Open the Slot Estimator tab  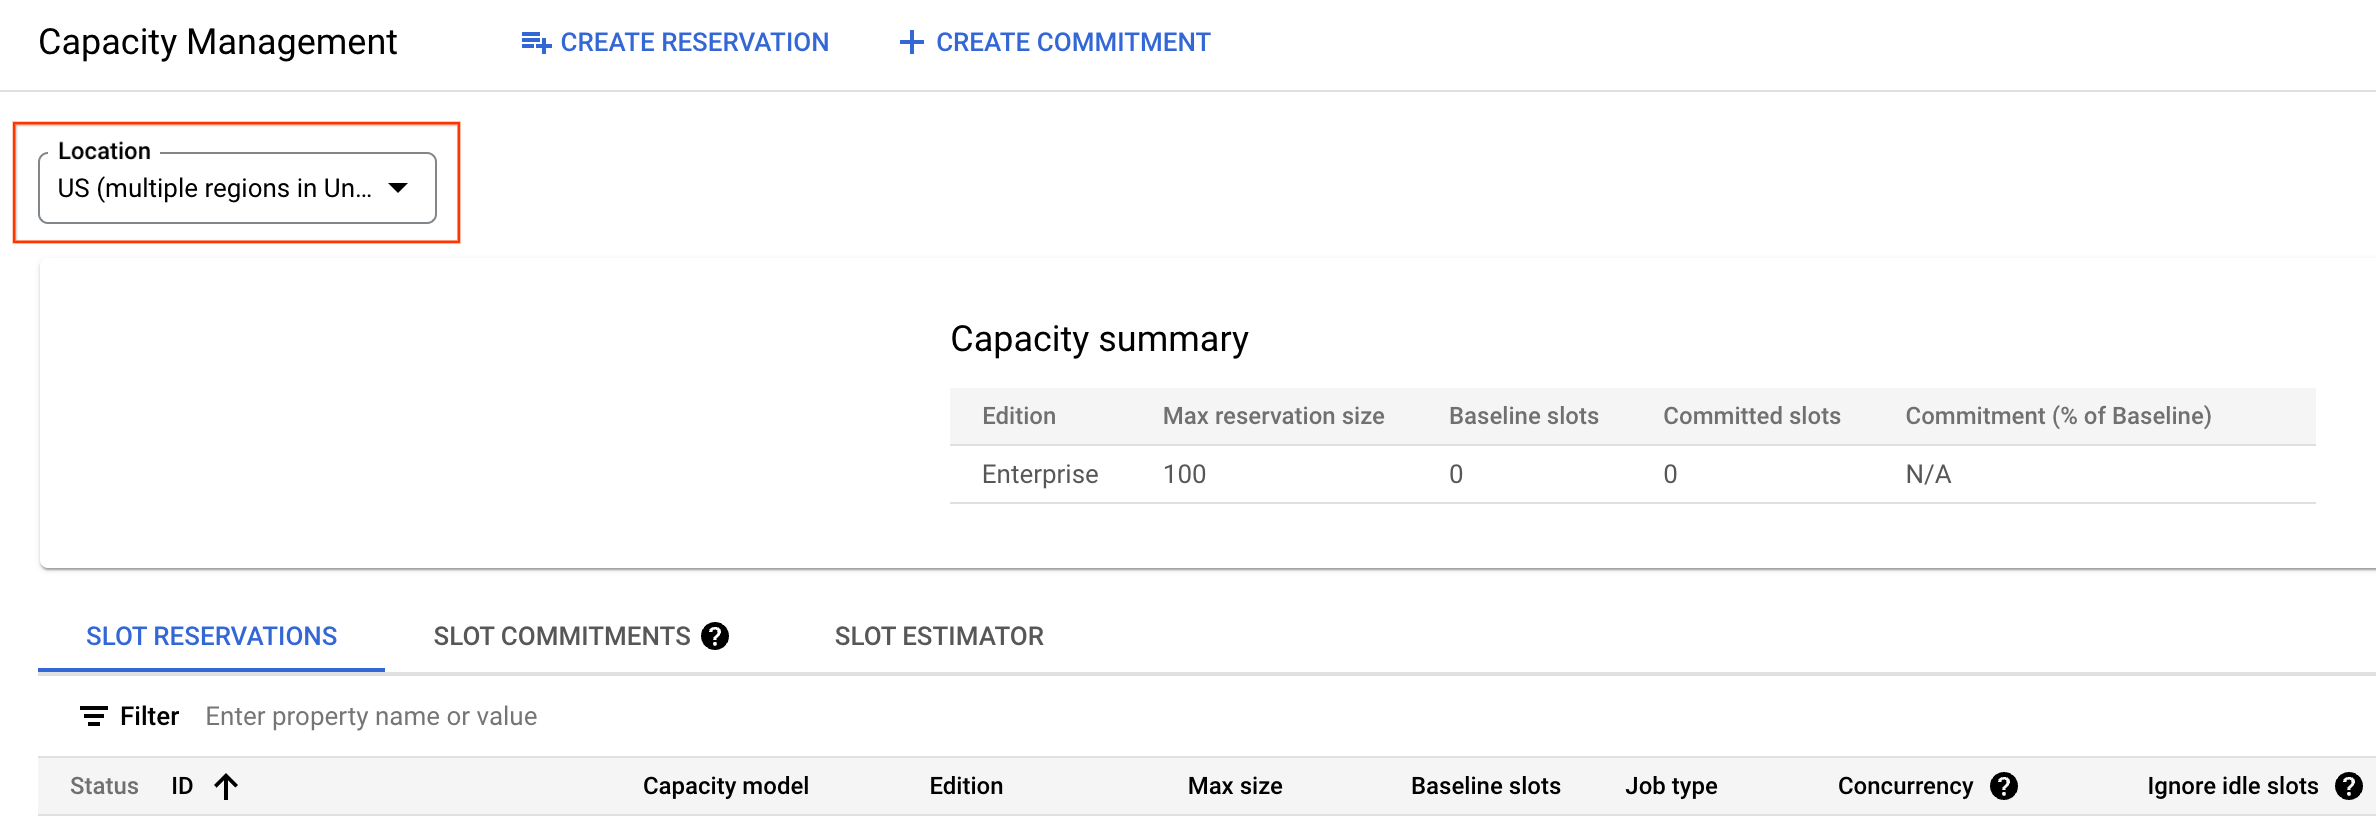[x=939, y=636]
